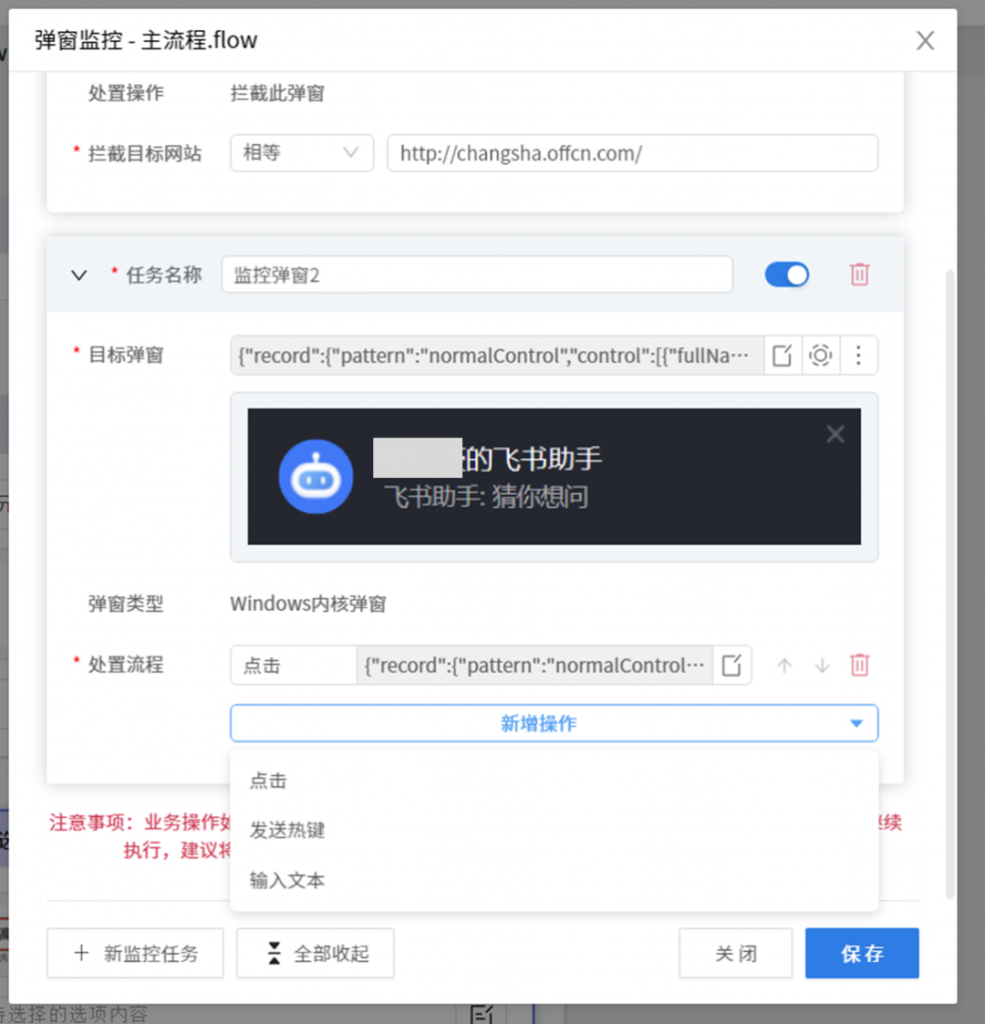This screenshot has width=985, height=1024.
Task: Delete the 处置流程 click step
Action: [859, 665]
